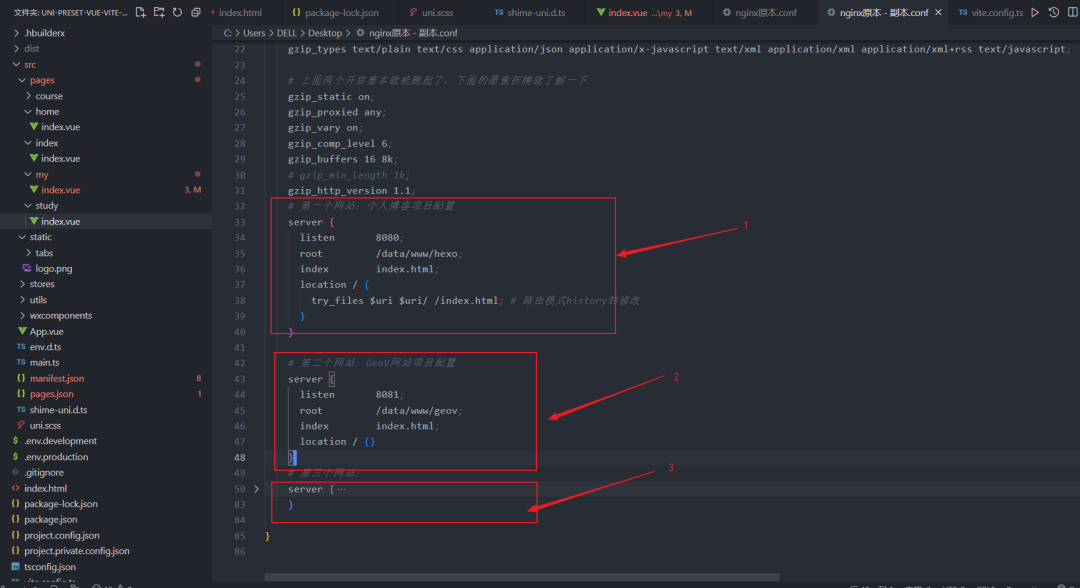
Task: Expand the collapsed server block on line 50
Action: tap(258, 489)
